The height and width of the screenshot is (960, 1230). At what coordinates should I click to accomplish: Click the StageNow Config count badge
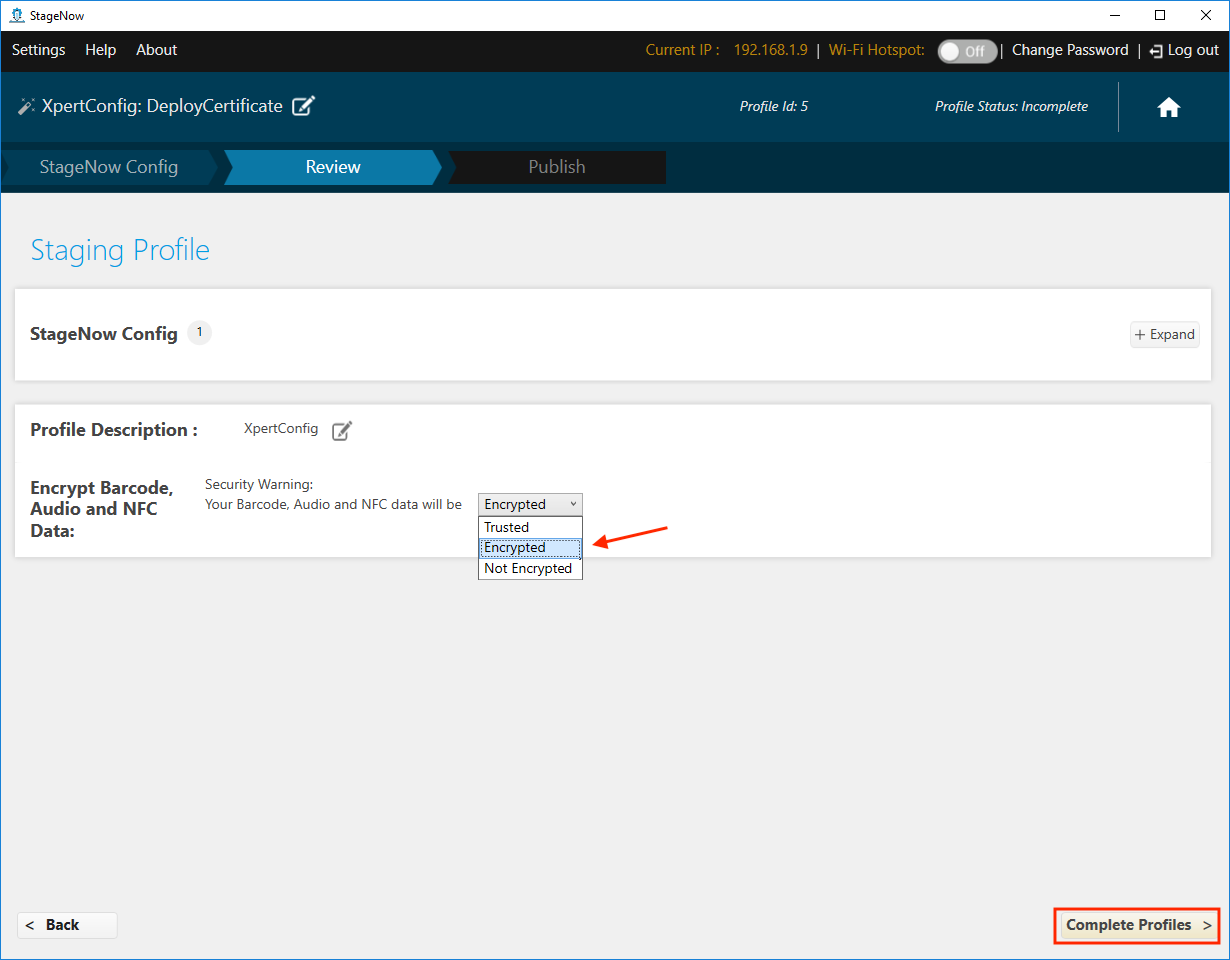pos(199,332)
